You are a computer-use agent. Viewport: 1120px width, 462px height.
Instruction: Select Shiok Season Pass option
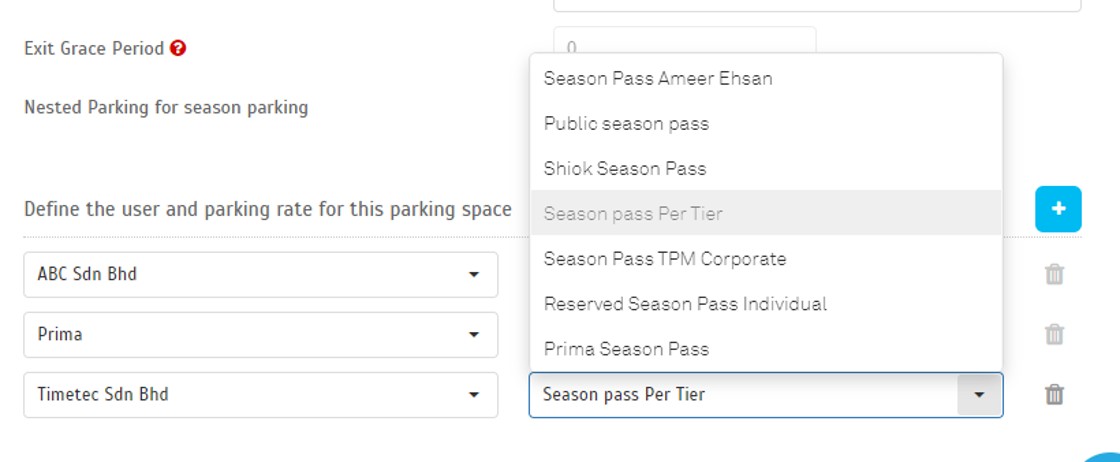pos(625,169)
